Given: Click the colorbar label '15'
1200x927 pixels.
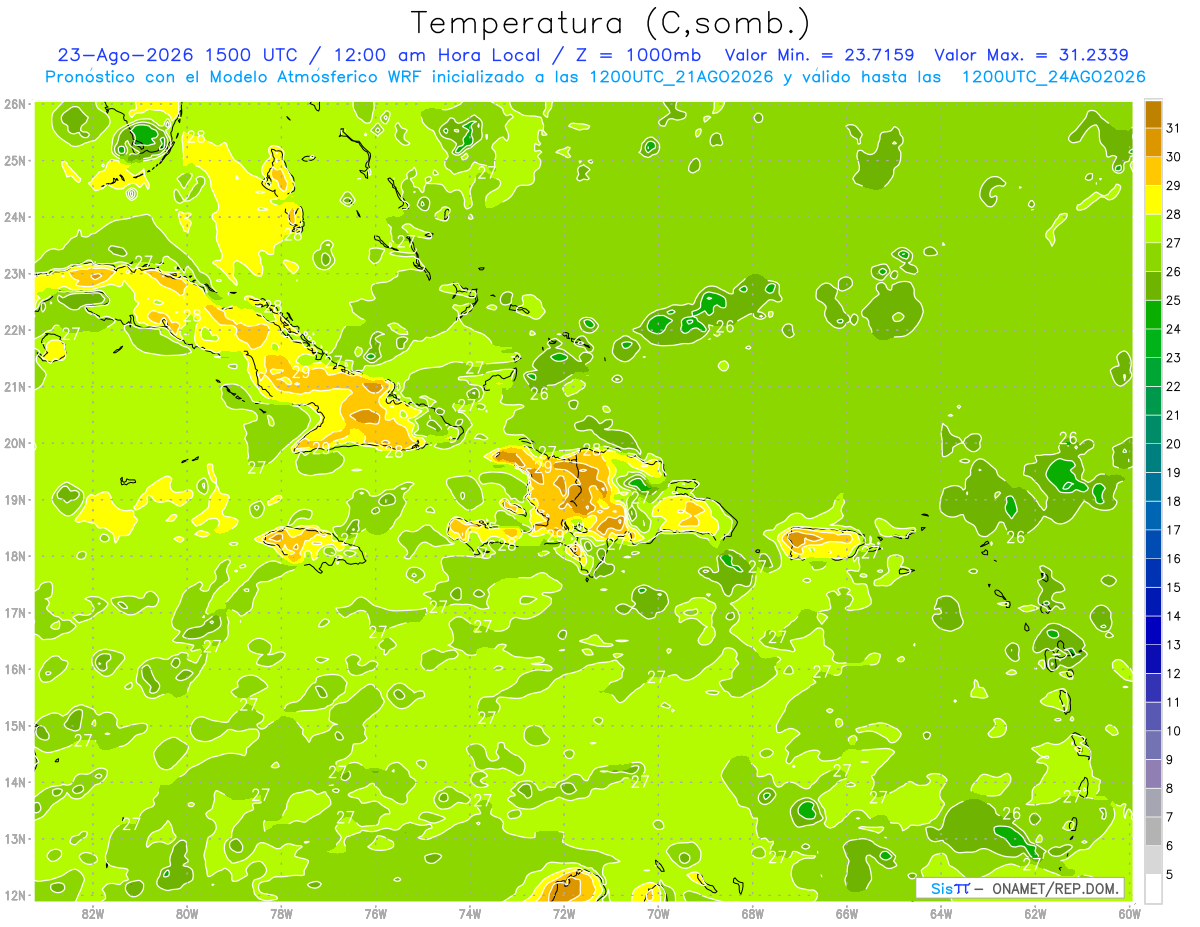Looking at the screenshot, I should pyautogui.click(x=1173, y=587).
